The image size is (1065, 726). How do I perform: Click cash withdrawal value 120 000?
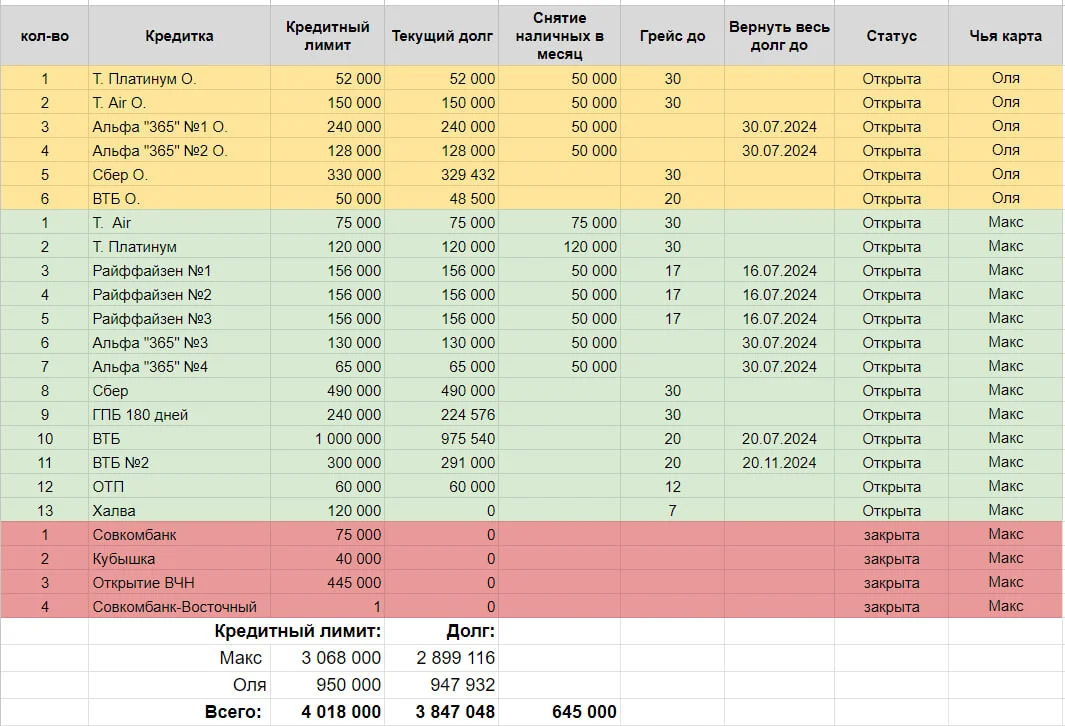[559, 247]
